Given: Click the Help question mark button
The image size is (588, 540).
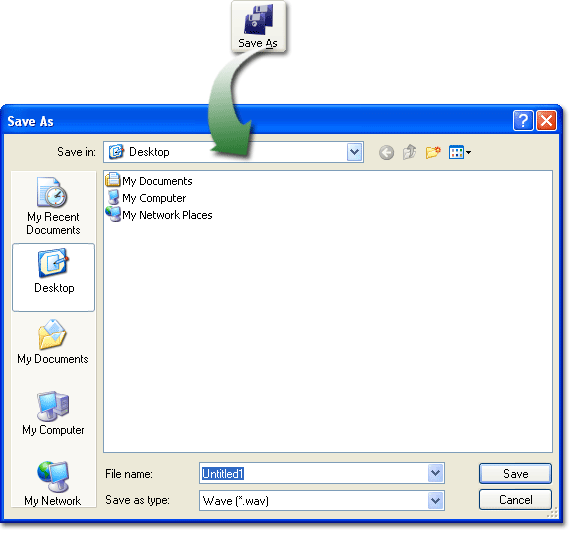Looking at the screenshot, I should click(x=523, y=121).
